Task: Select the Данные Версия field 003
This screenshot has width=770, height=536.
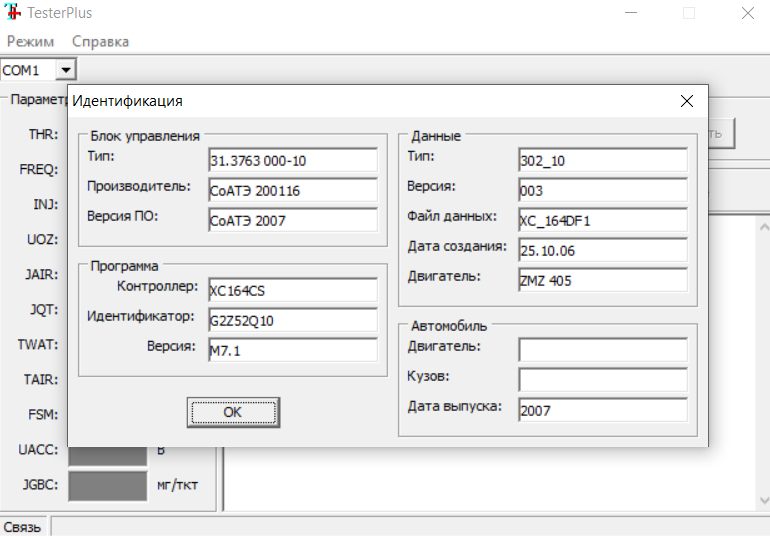Action: click(x=602, y=190)
